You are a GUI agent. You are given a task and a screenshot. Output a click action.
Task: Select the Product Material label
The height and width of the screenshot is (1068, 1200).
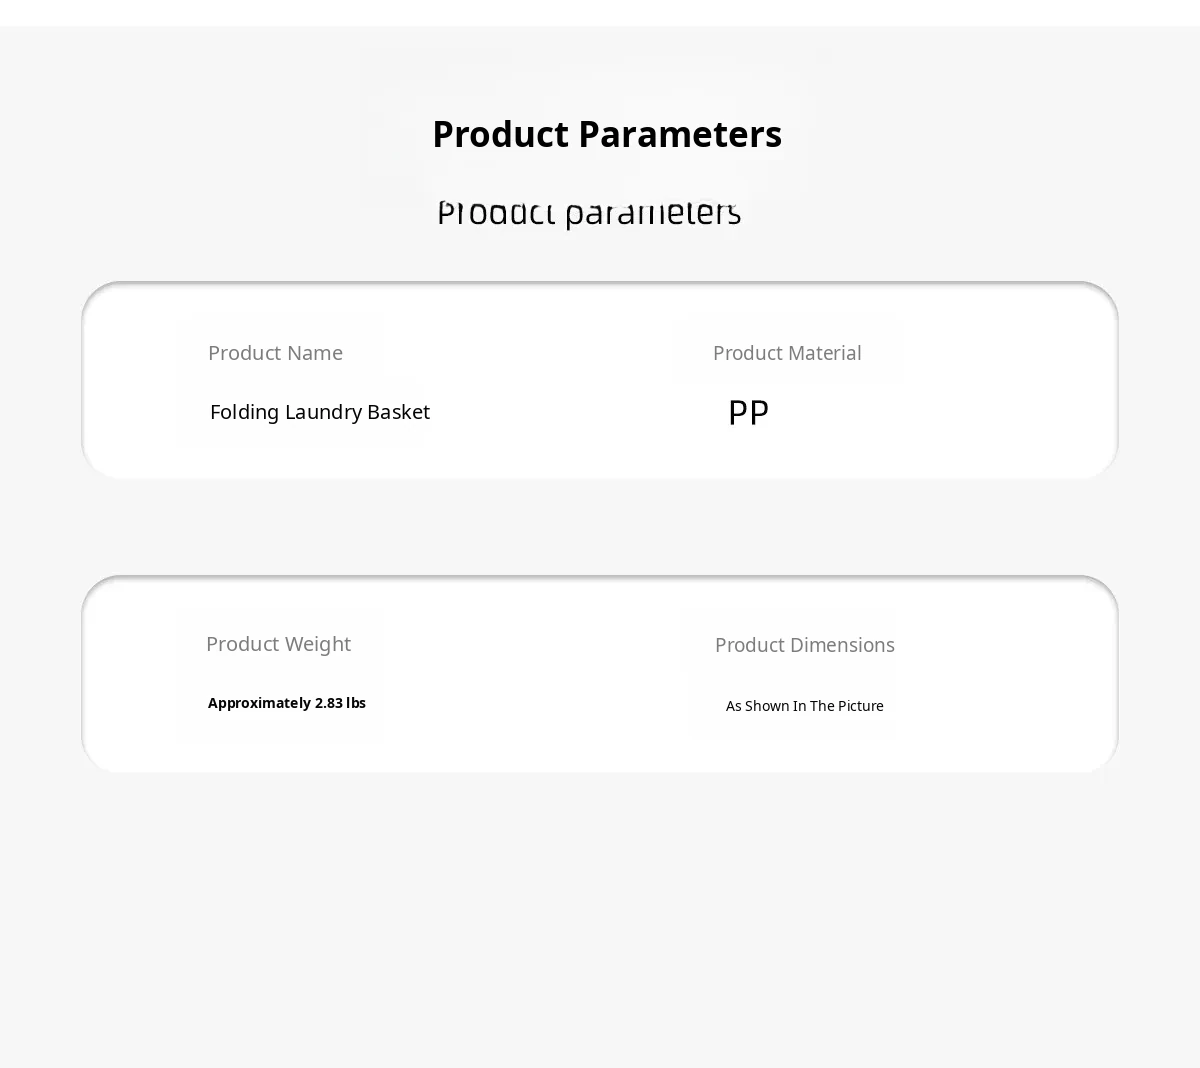[787, 353]
